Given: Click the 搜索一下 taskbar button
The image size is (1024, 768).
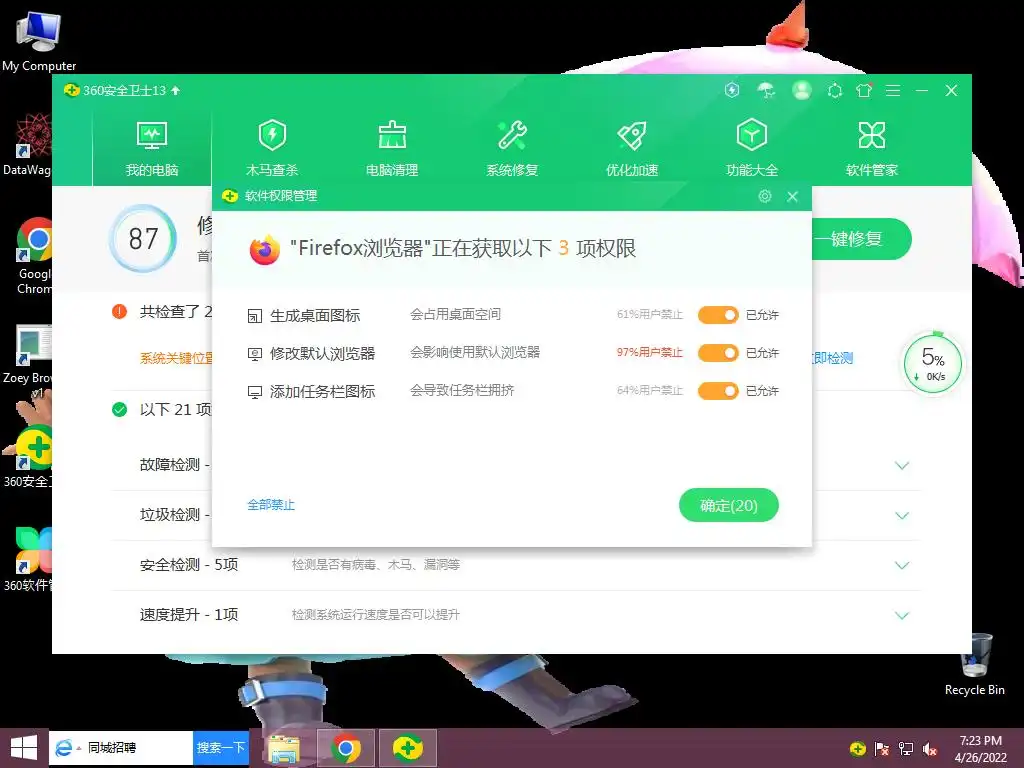Looking at the screenshot, I should pos(221,748).
